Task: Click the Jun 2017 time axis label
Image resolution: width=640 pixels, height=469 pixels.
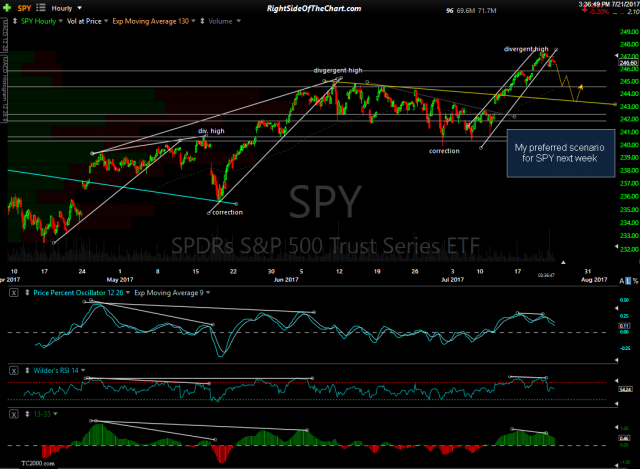Action: (286, 280)
